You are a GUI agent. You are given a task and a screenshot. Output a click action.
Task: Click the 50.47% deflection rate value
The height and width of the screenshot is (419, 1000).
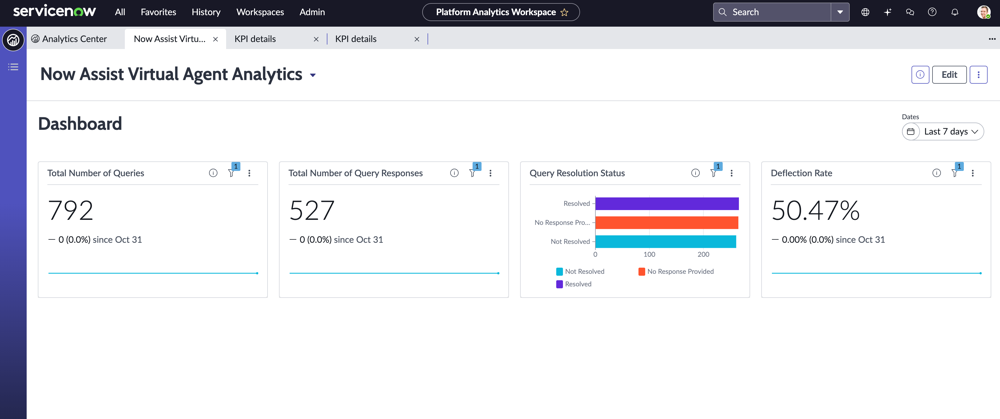tap(816, 211)
